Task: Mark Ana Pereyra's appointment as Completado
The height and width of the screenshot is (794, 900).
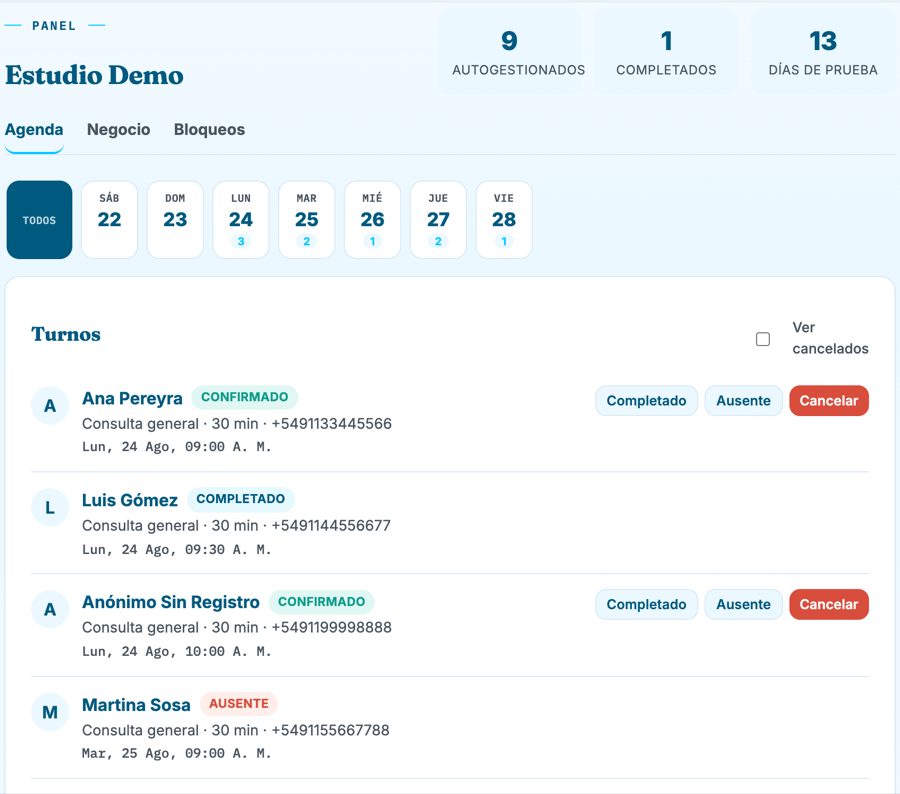Action: click(646, 401)
